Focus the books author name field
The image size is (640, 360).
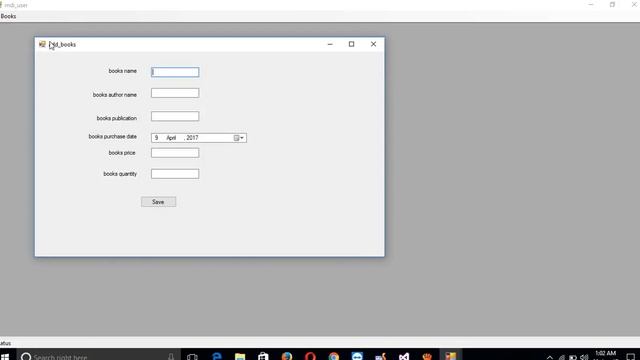tap(175, 93)
